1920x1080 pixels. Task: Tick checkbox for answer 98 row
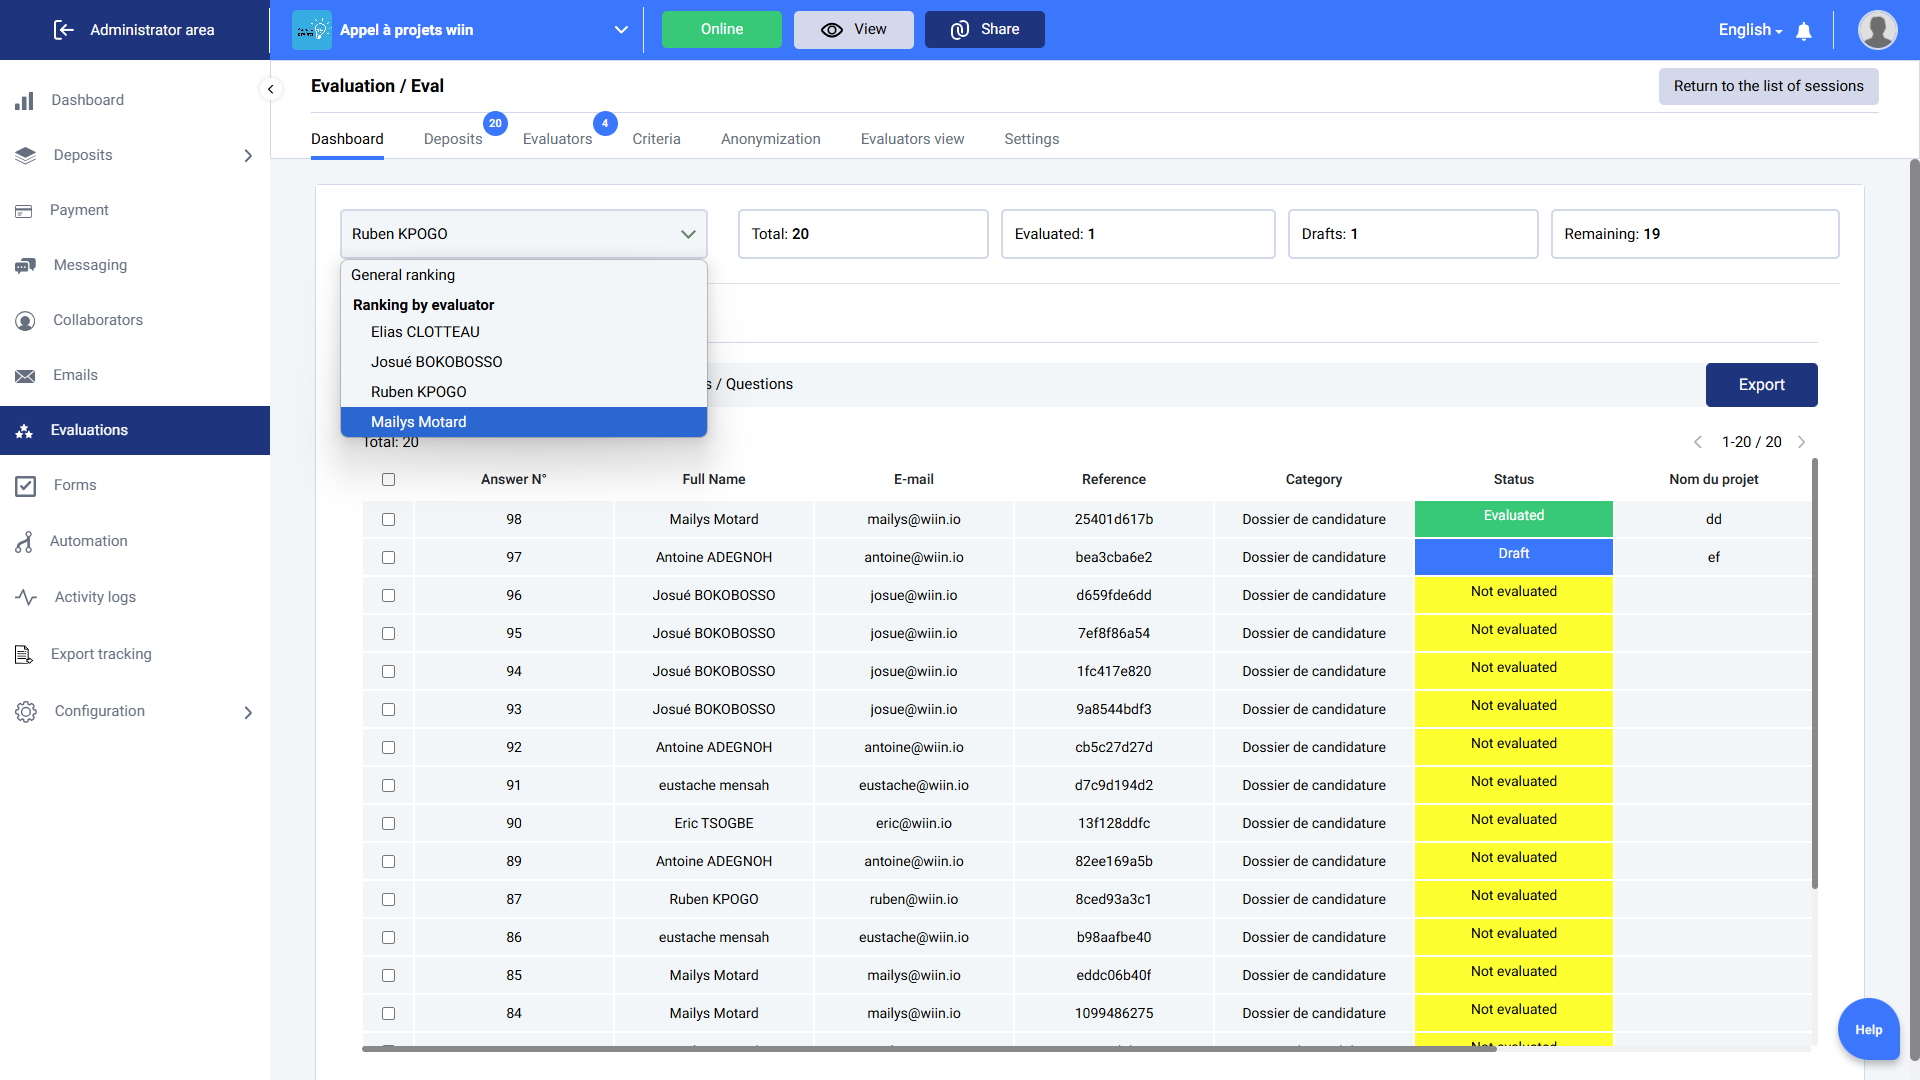coord(389,520)
